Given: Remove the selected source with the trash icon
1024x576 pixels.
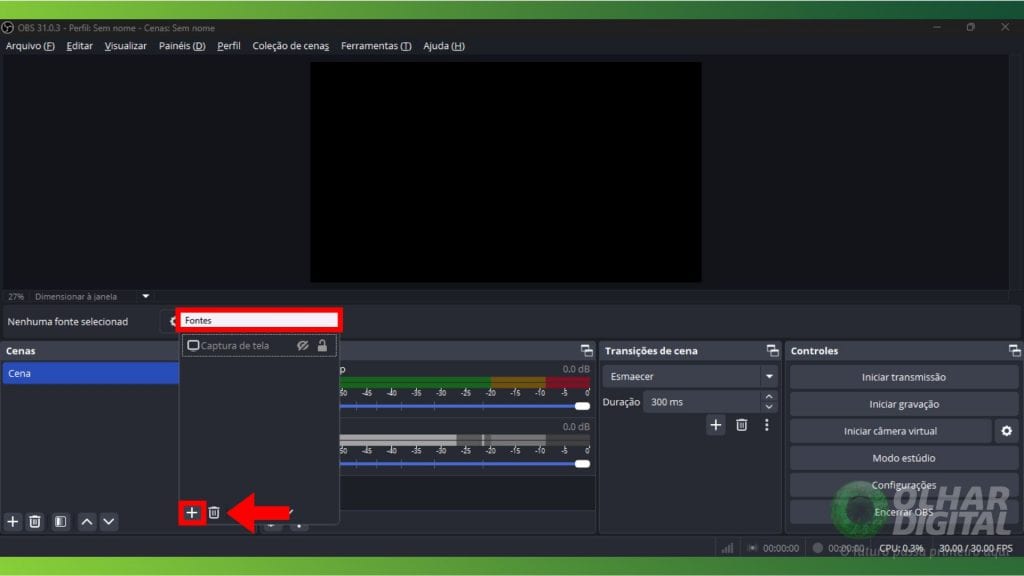Looking at the screenshot, I should click(x=214, y=513).
